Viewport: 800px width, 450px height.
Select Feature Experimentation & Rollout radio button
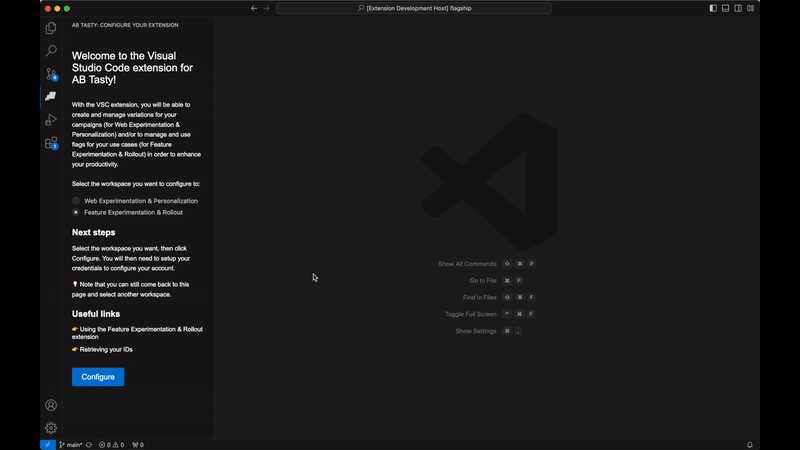(x=76, y=212)
